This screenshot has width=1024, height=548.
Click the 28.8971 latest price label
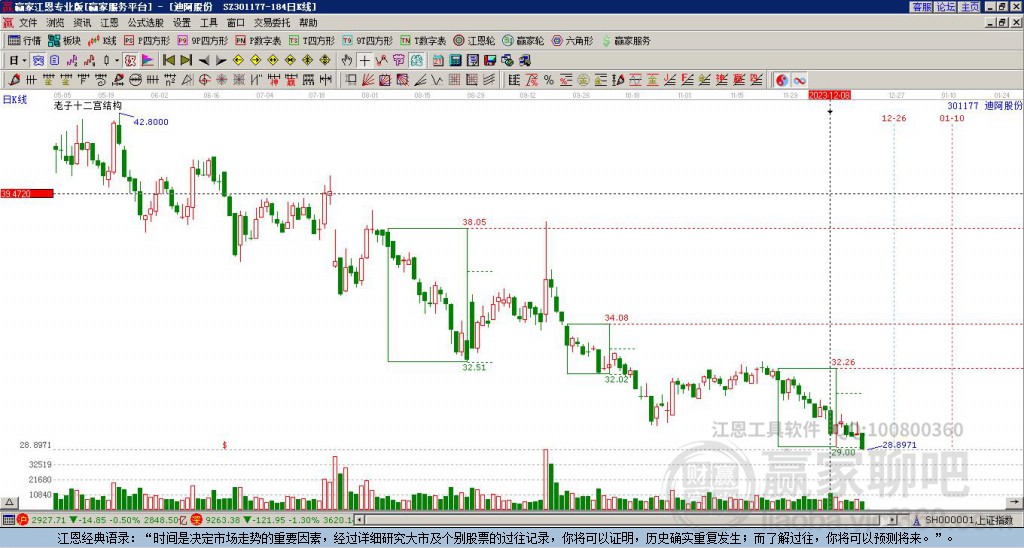(x=900, y=445)
